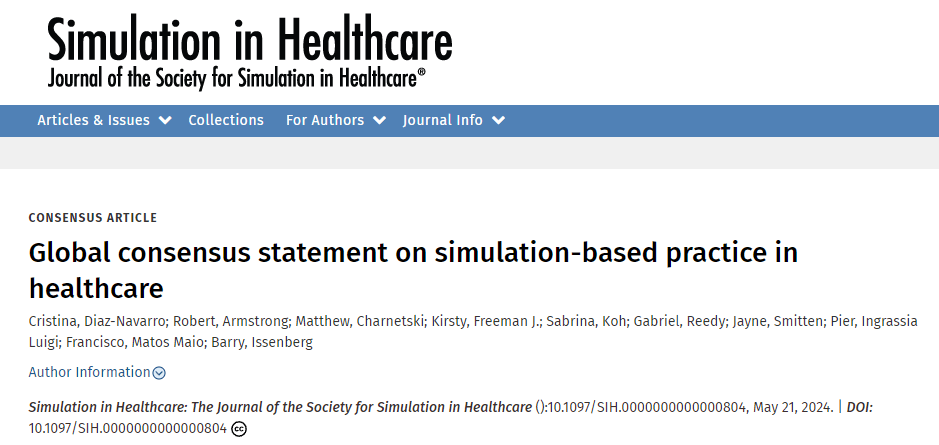The height and width of the screenshot is (445, 939).
Task: Click the CONSENSUS ARTICLE category label
Action: click(92, 218)
